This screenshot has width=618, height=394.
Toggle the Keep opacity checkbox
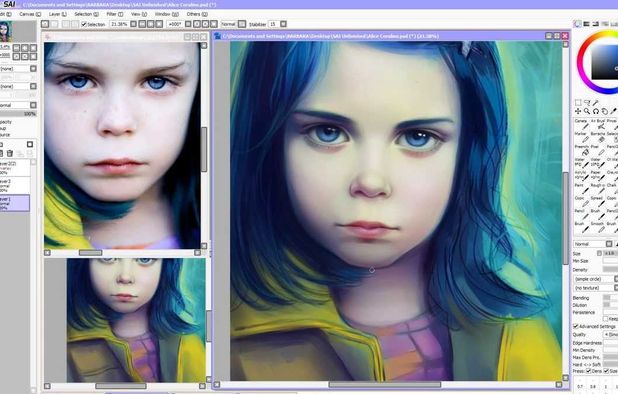click(606, 319)
